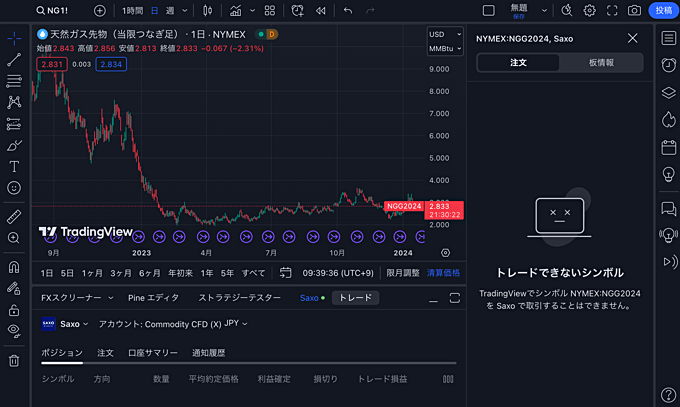Switch to 注文 tab in trading panel
The height and width of the screenshot is (407, 680).
105,353
